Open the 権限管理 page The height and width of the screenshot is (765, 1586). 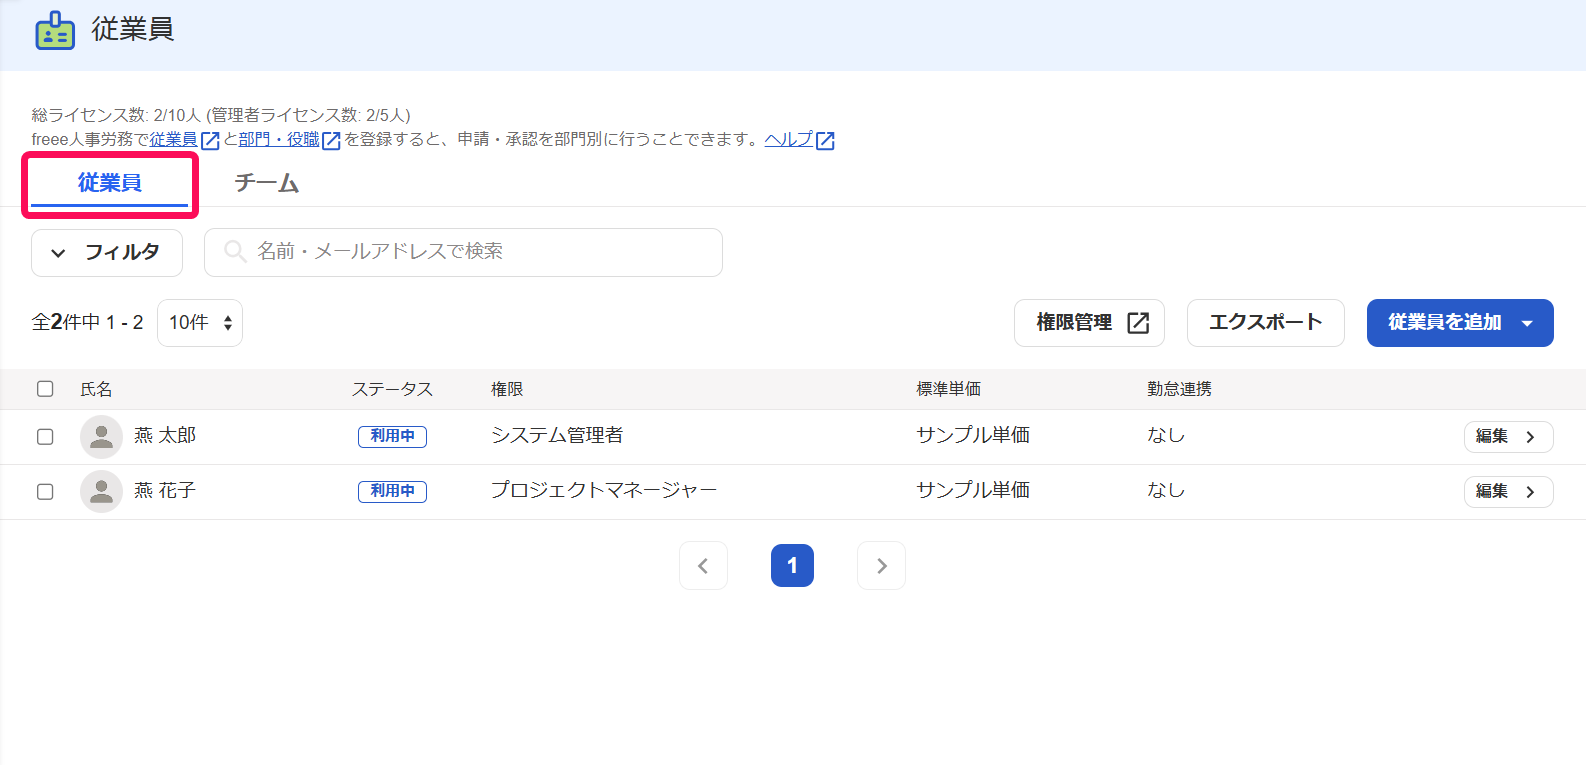point(1089,323)
